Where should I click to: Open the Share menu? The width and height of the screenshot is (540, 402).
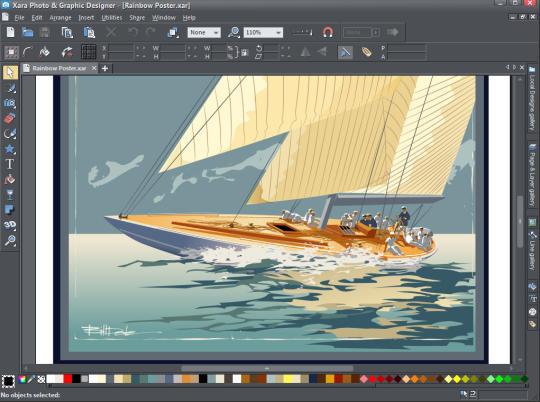click(137, 18)
